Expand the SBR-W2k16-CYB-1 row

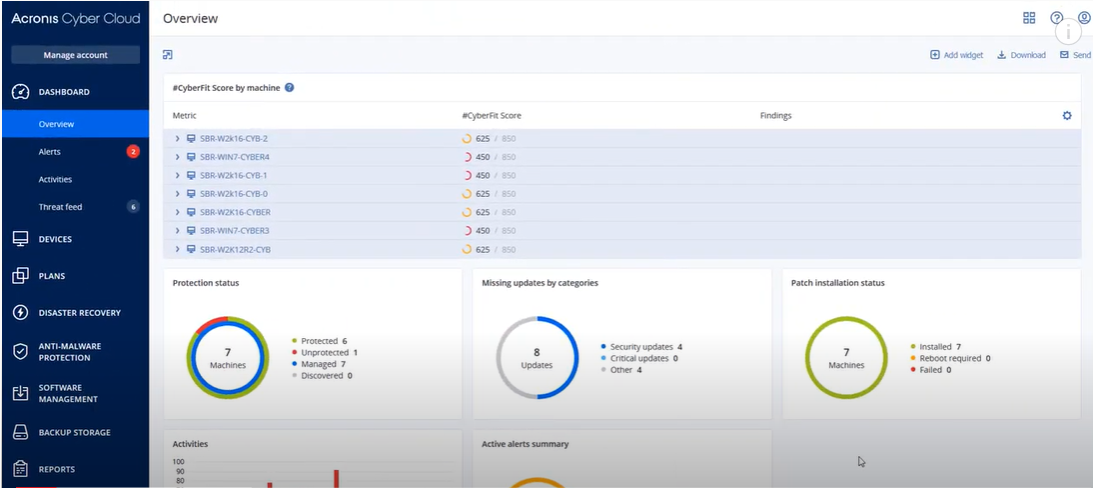[x=178, y=176]
